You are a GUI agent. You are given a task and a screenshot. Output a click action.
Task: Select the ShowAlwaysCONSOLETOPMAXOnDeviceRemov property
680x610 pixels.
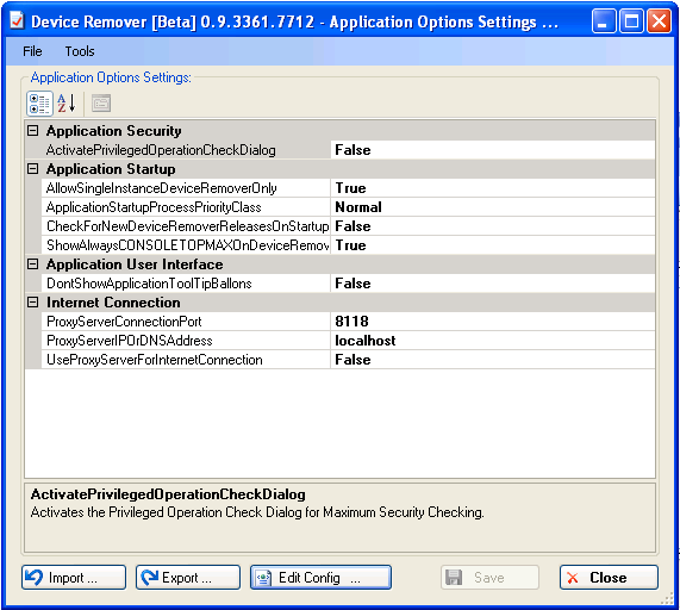[186, 245]
